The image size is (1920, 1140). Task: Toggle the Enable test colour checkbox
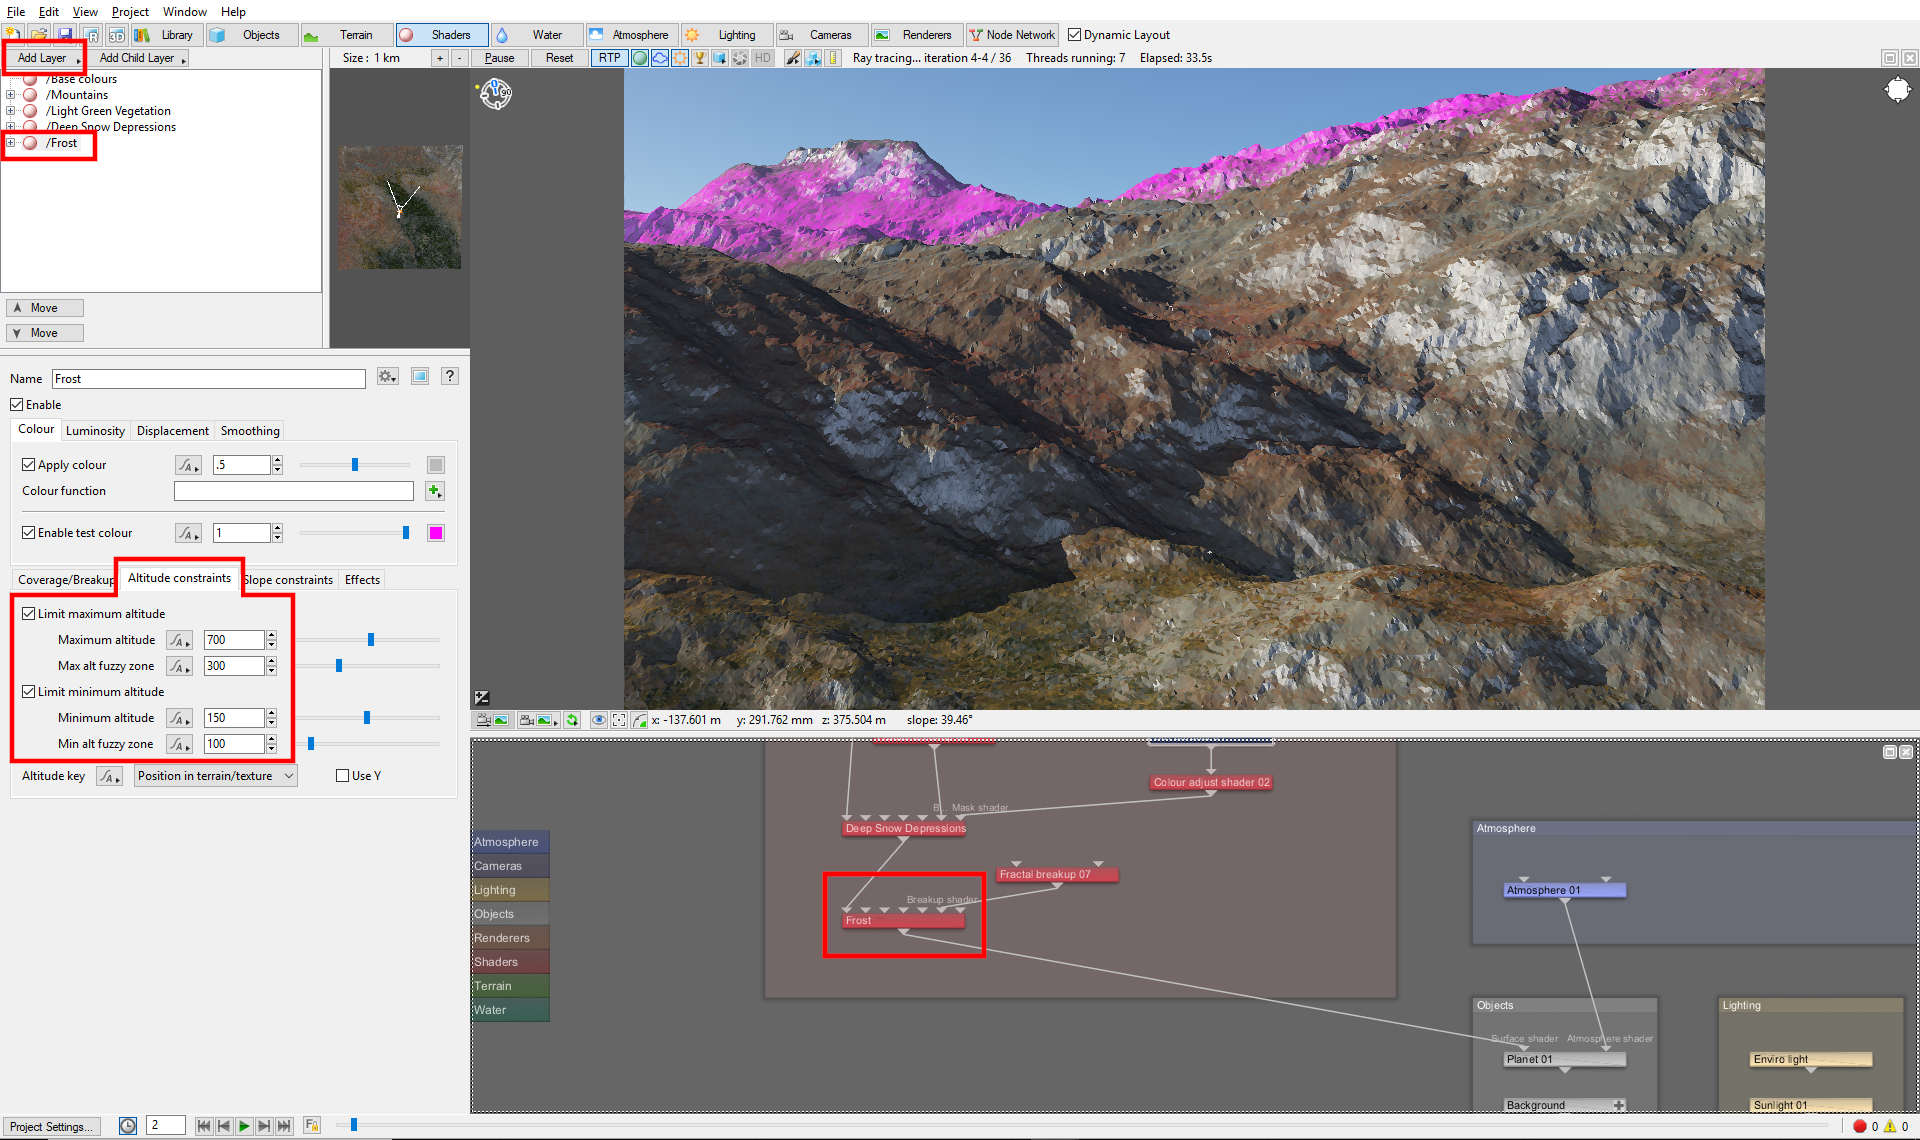point(29,533)
